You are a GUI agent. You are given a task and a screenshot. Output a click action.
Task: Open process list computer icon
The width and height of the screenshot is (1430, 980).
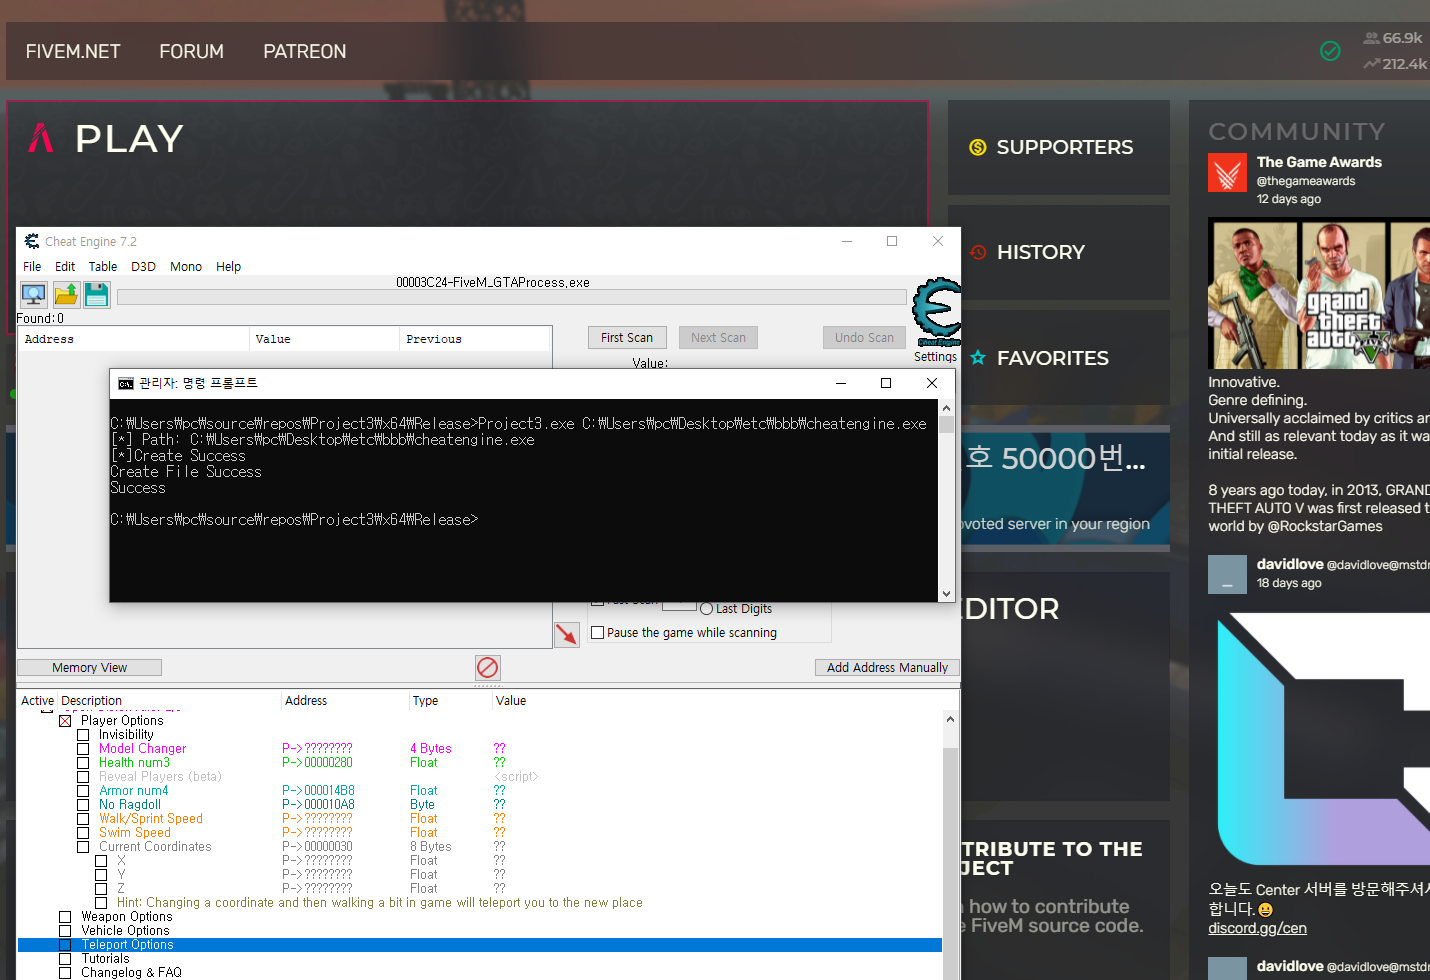point(34,295)
